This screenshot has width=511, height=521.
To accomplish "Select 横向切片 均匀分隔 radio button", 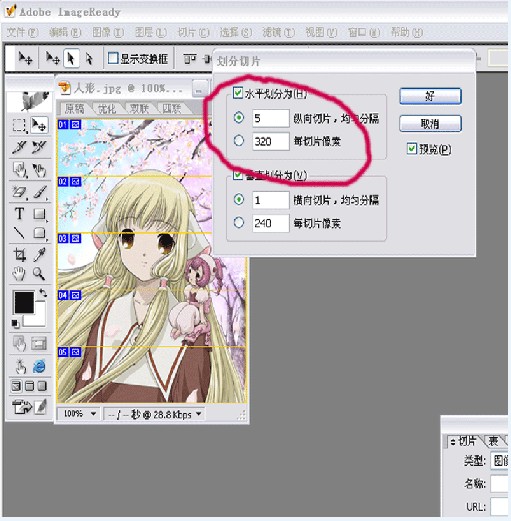I will (239, 199).
